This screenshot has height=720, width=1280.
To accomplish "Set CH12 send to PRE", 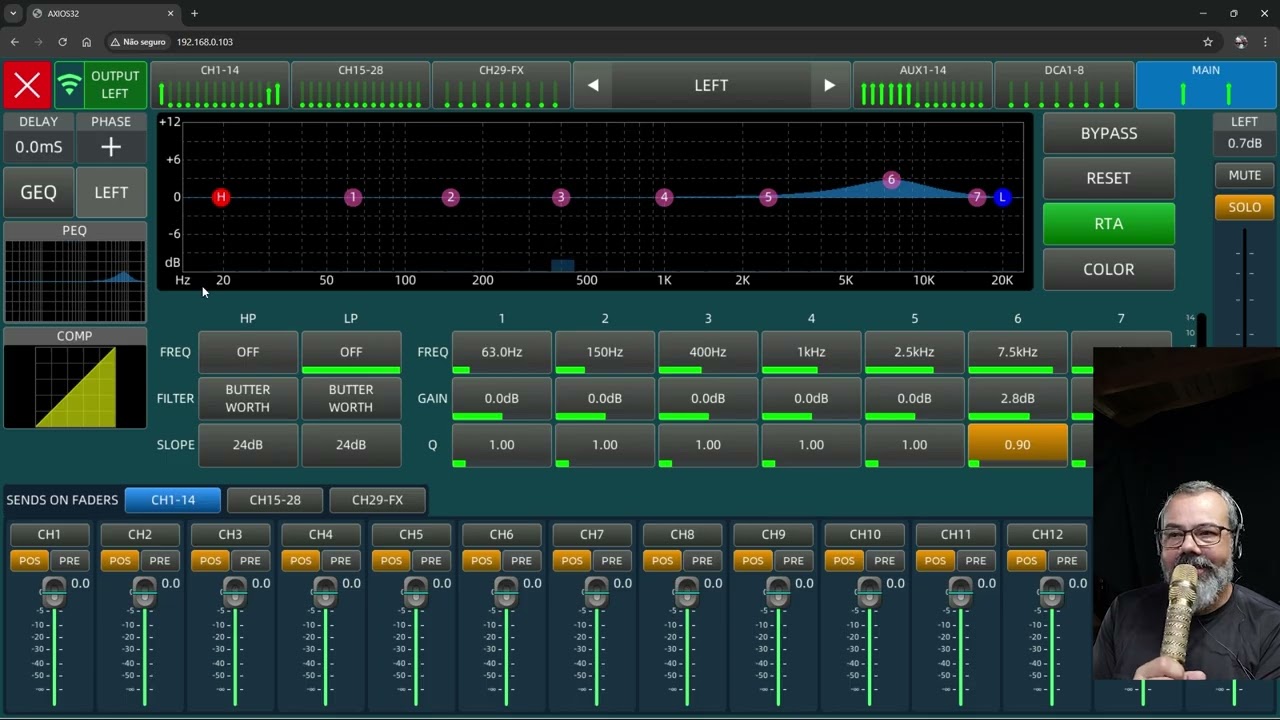I will pos(1067,560).
